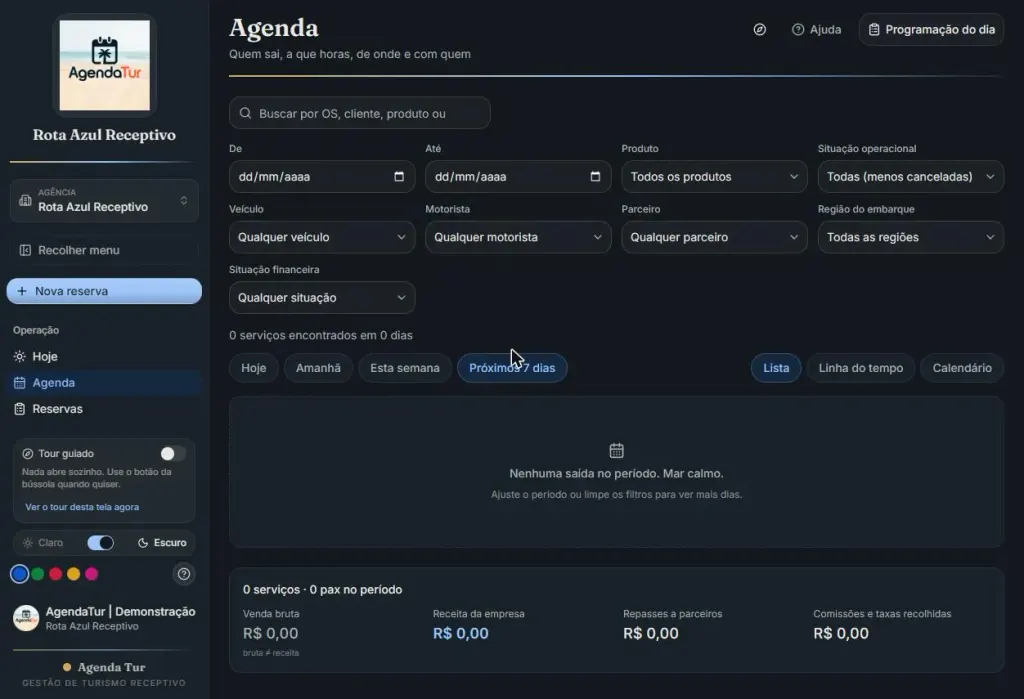
Task: Switch to Calendário view
Action: coord(962,368)
